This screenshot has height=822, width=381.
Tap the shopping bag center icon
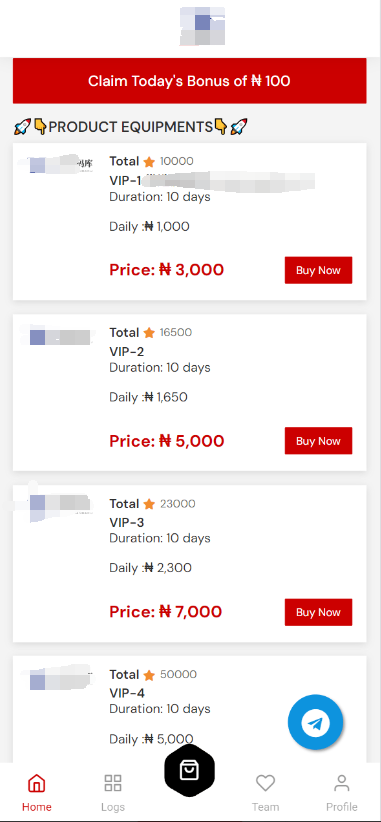[x=189, y=770]
